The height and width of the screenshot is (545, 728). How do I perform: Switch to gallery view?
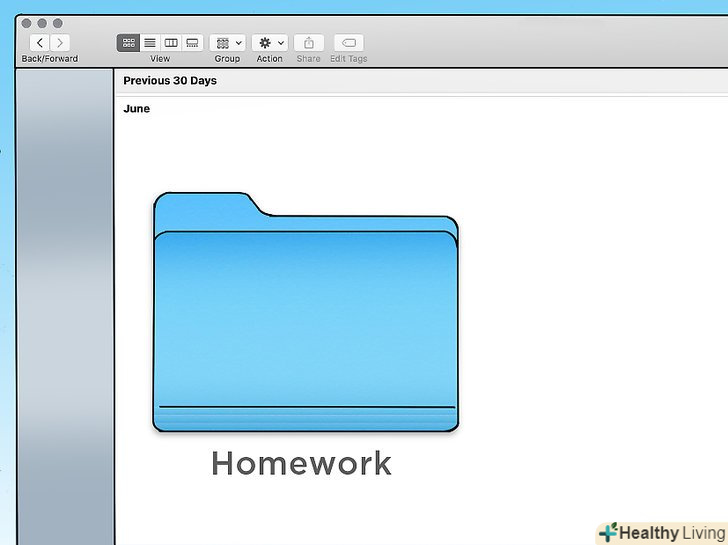coord(192,43)
